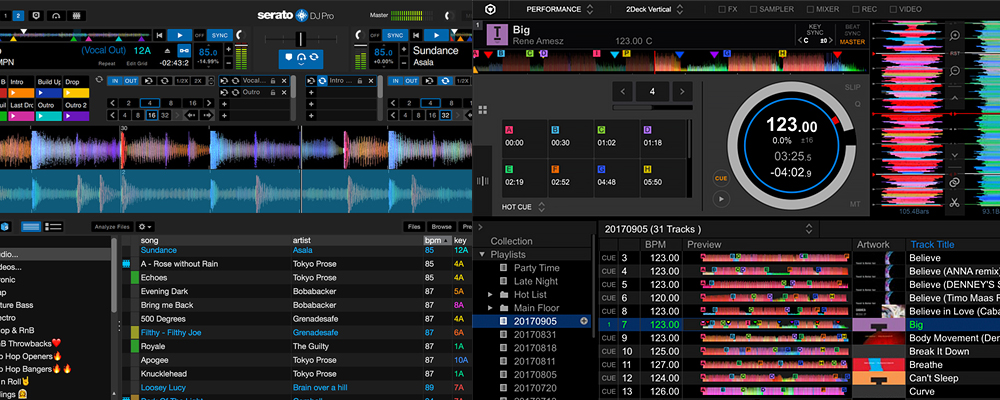Click the reloop icon next to the left deck OUT button

coord(147,81)
